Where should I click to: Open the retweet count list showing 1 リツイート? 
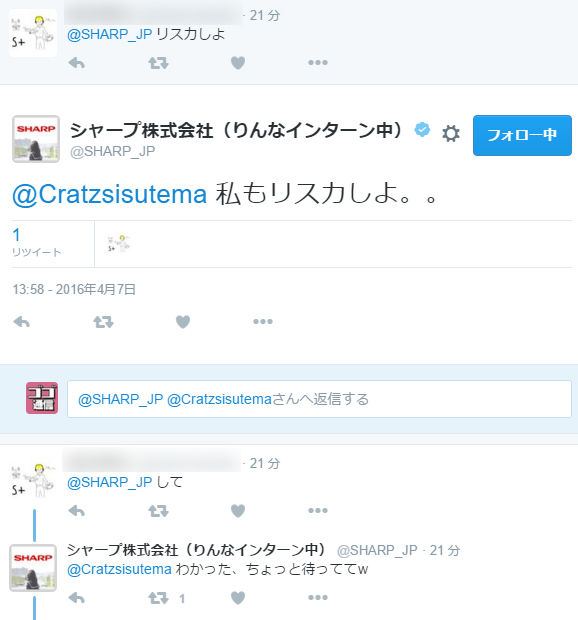click(x=36, y=242)
